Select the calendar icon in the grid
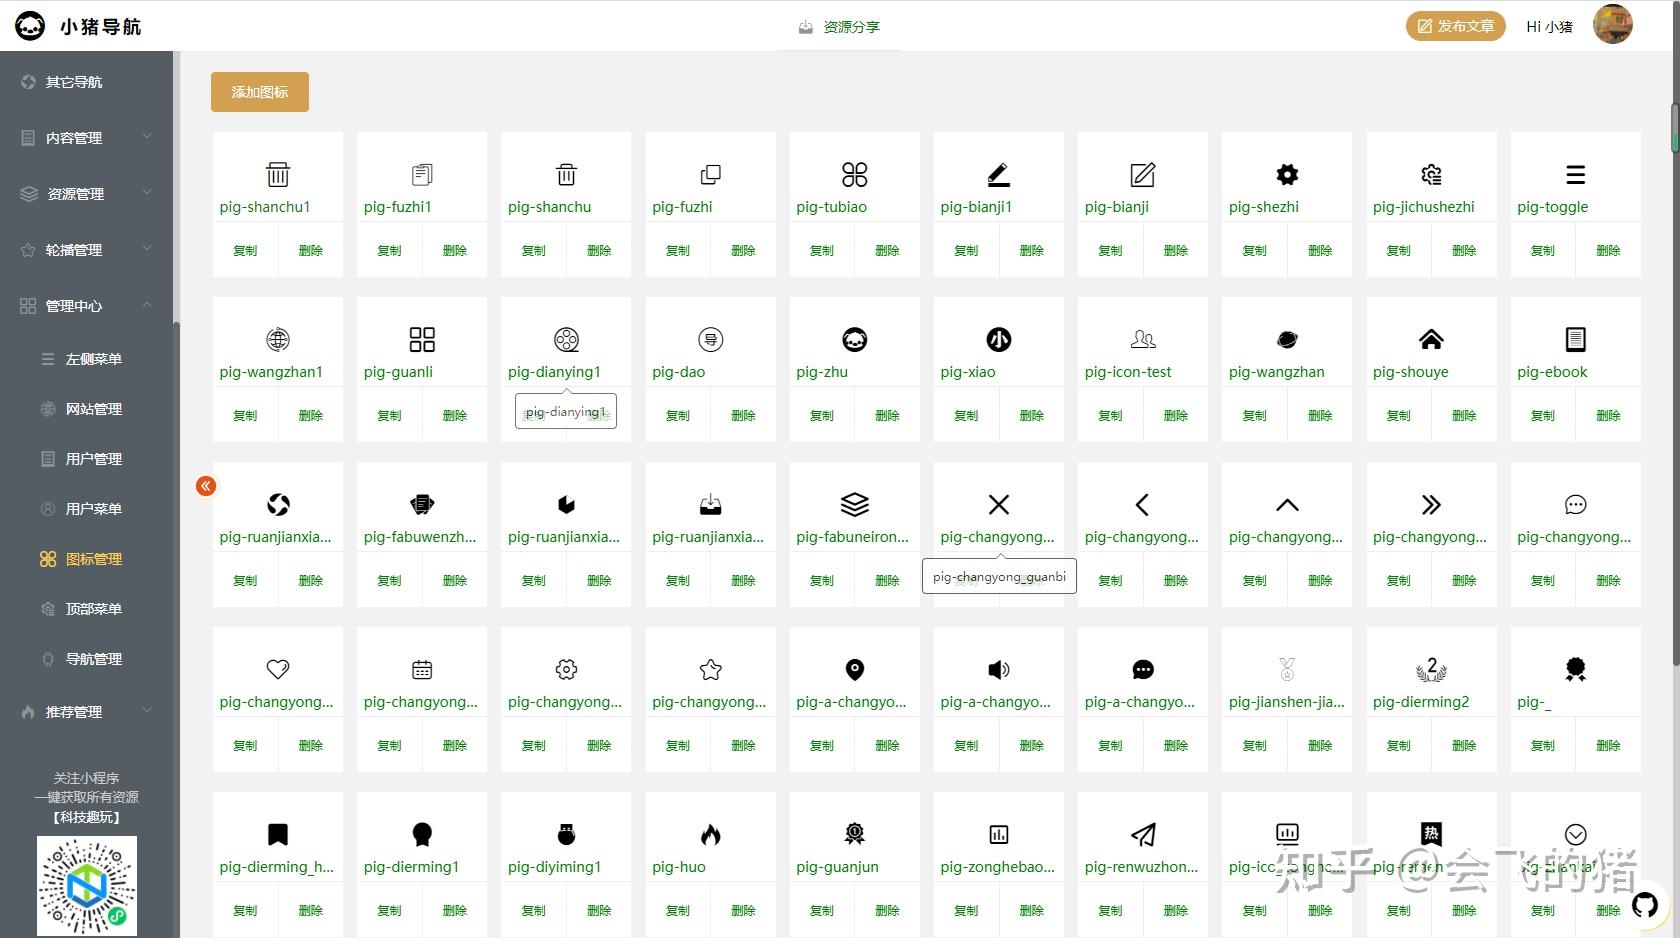1680x938 pixels. point(422,670)
